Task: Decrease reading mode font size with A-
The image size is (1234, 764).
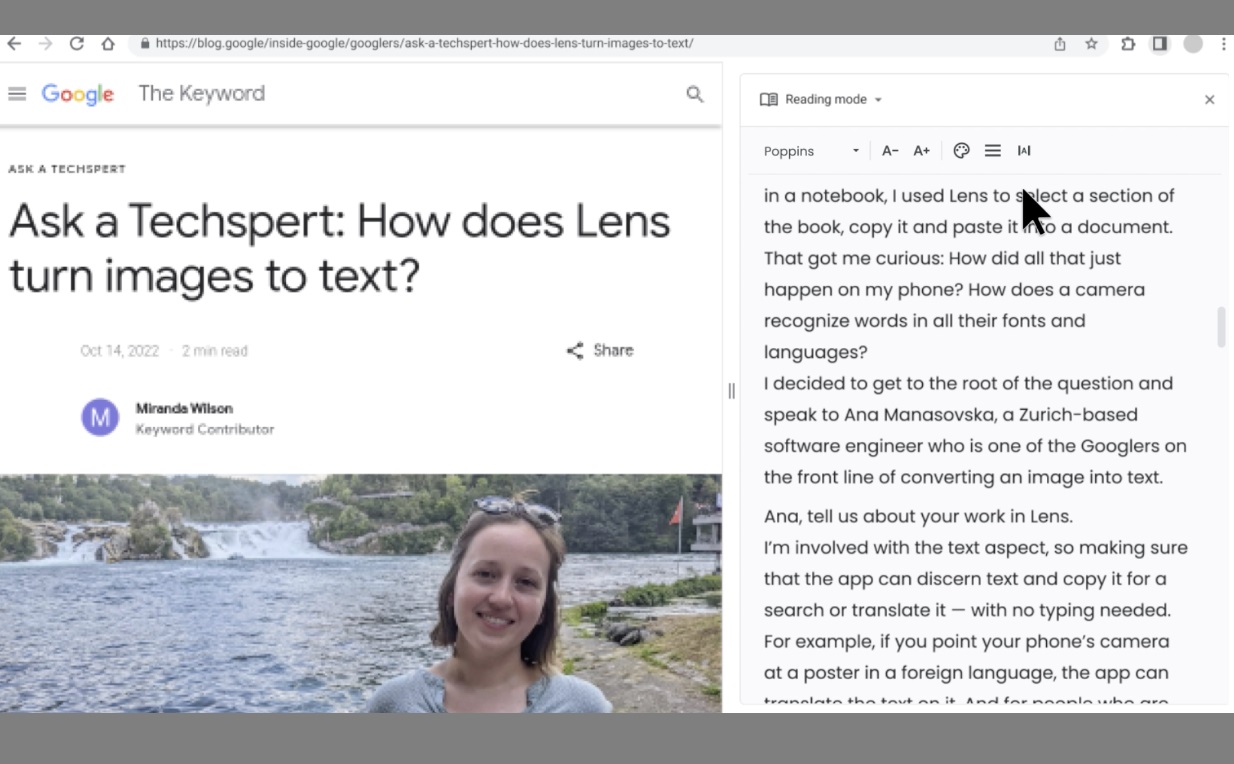Action: coord(890,151)
